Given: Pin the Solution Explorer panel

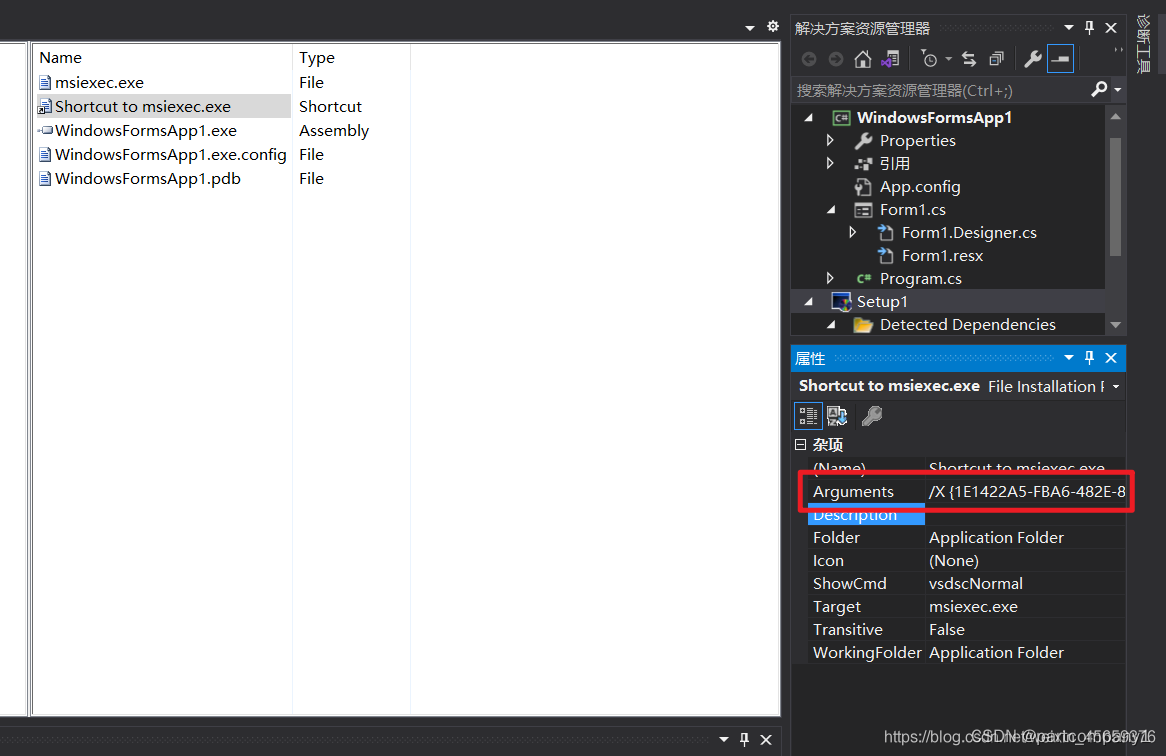Looking at the screenshot, I should pos(1089,28).
